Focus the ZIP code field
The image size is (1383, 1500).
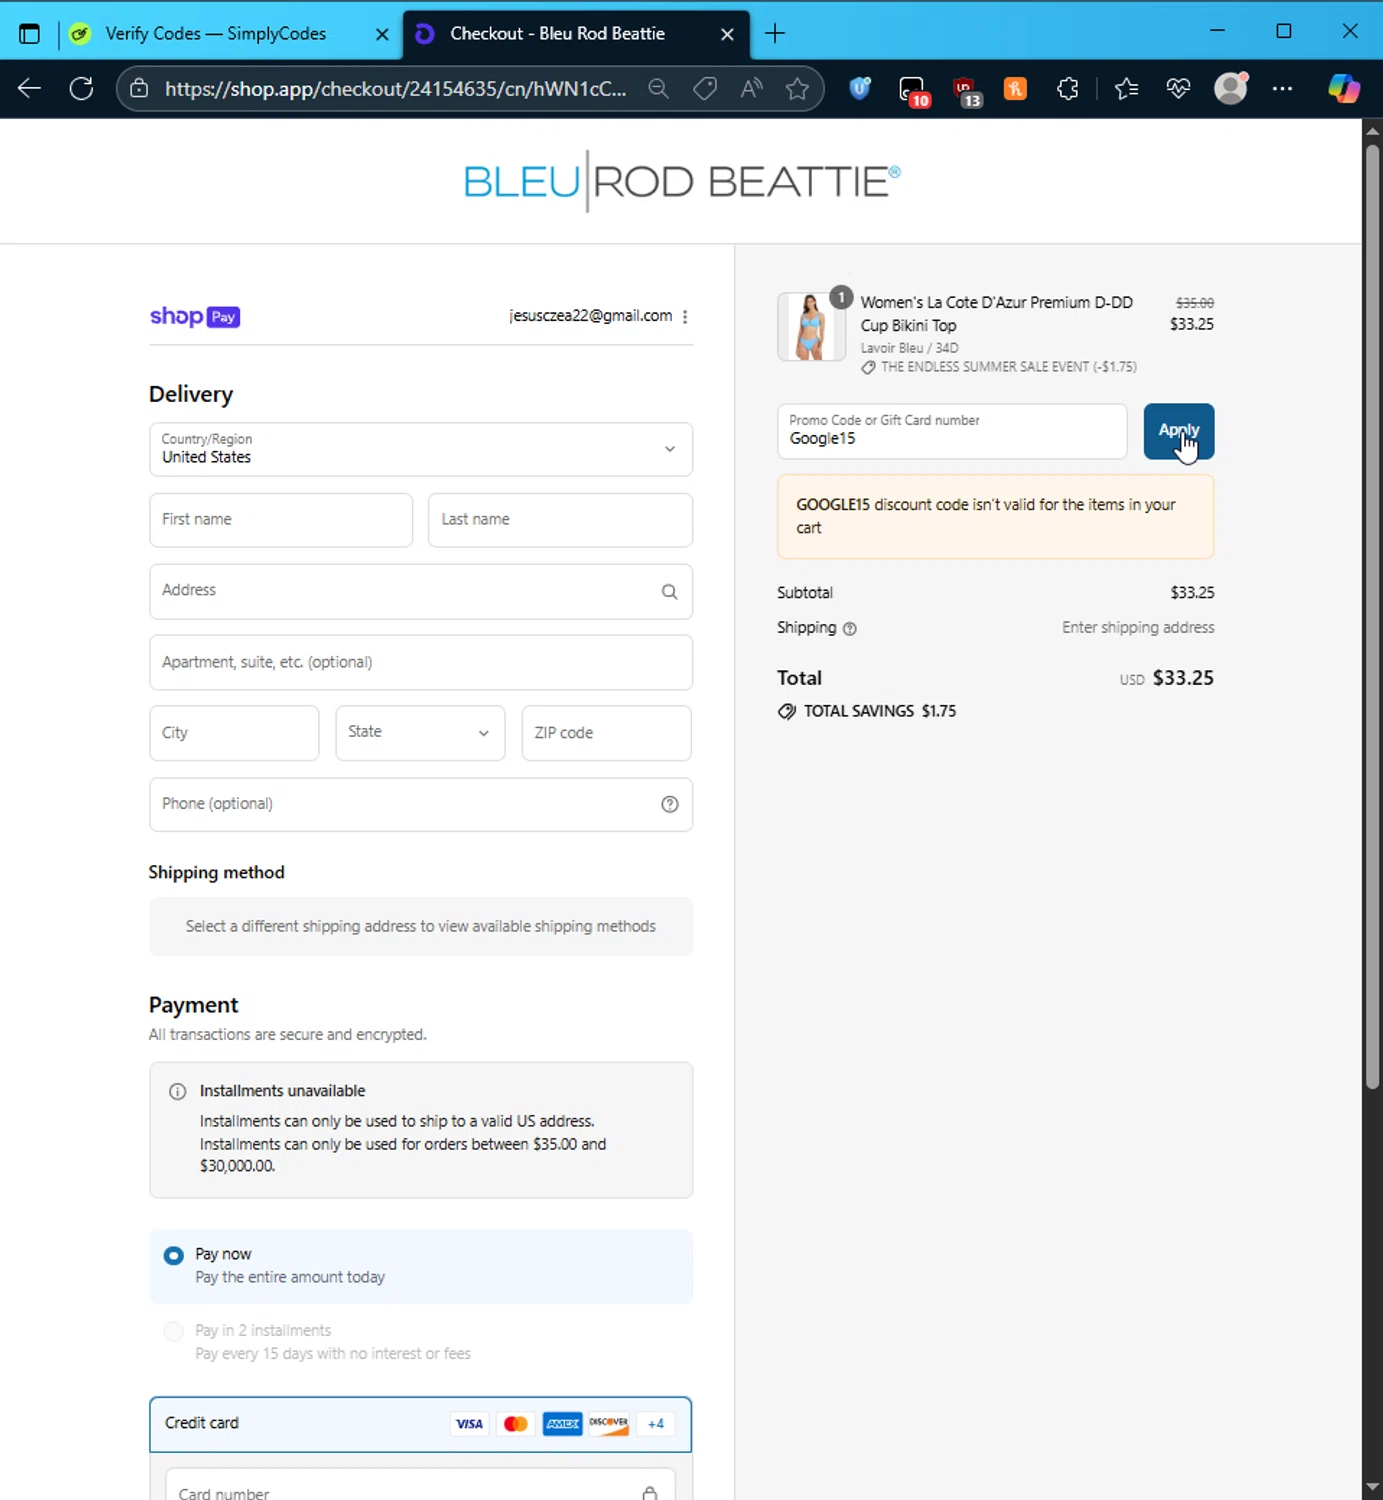pos(606,733)
